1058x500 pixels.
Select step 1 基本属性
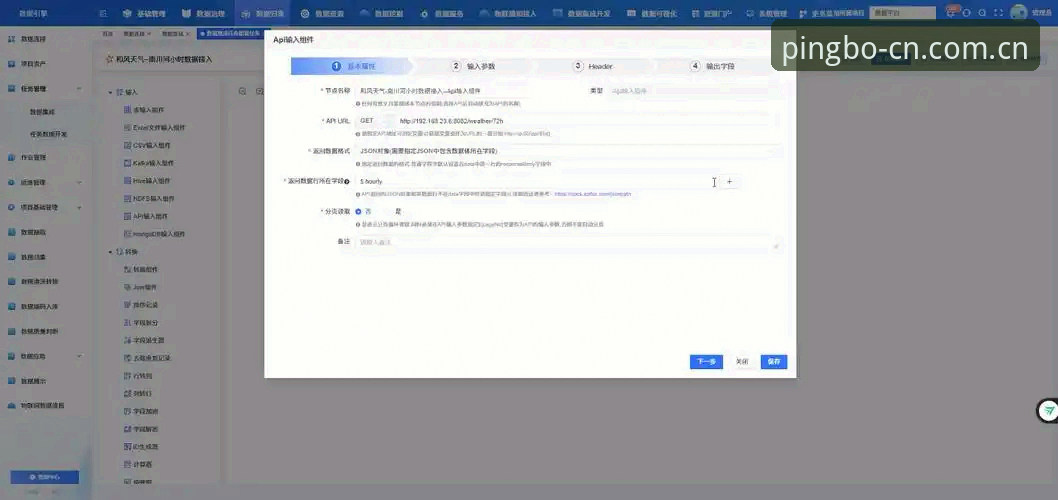click(354, 66)
